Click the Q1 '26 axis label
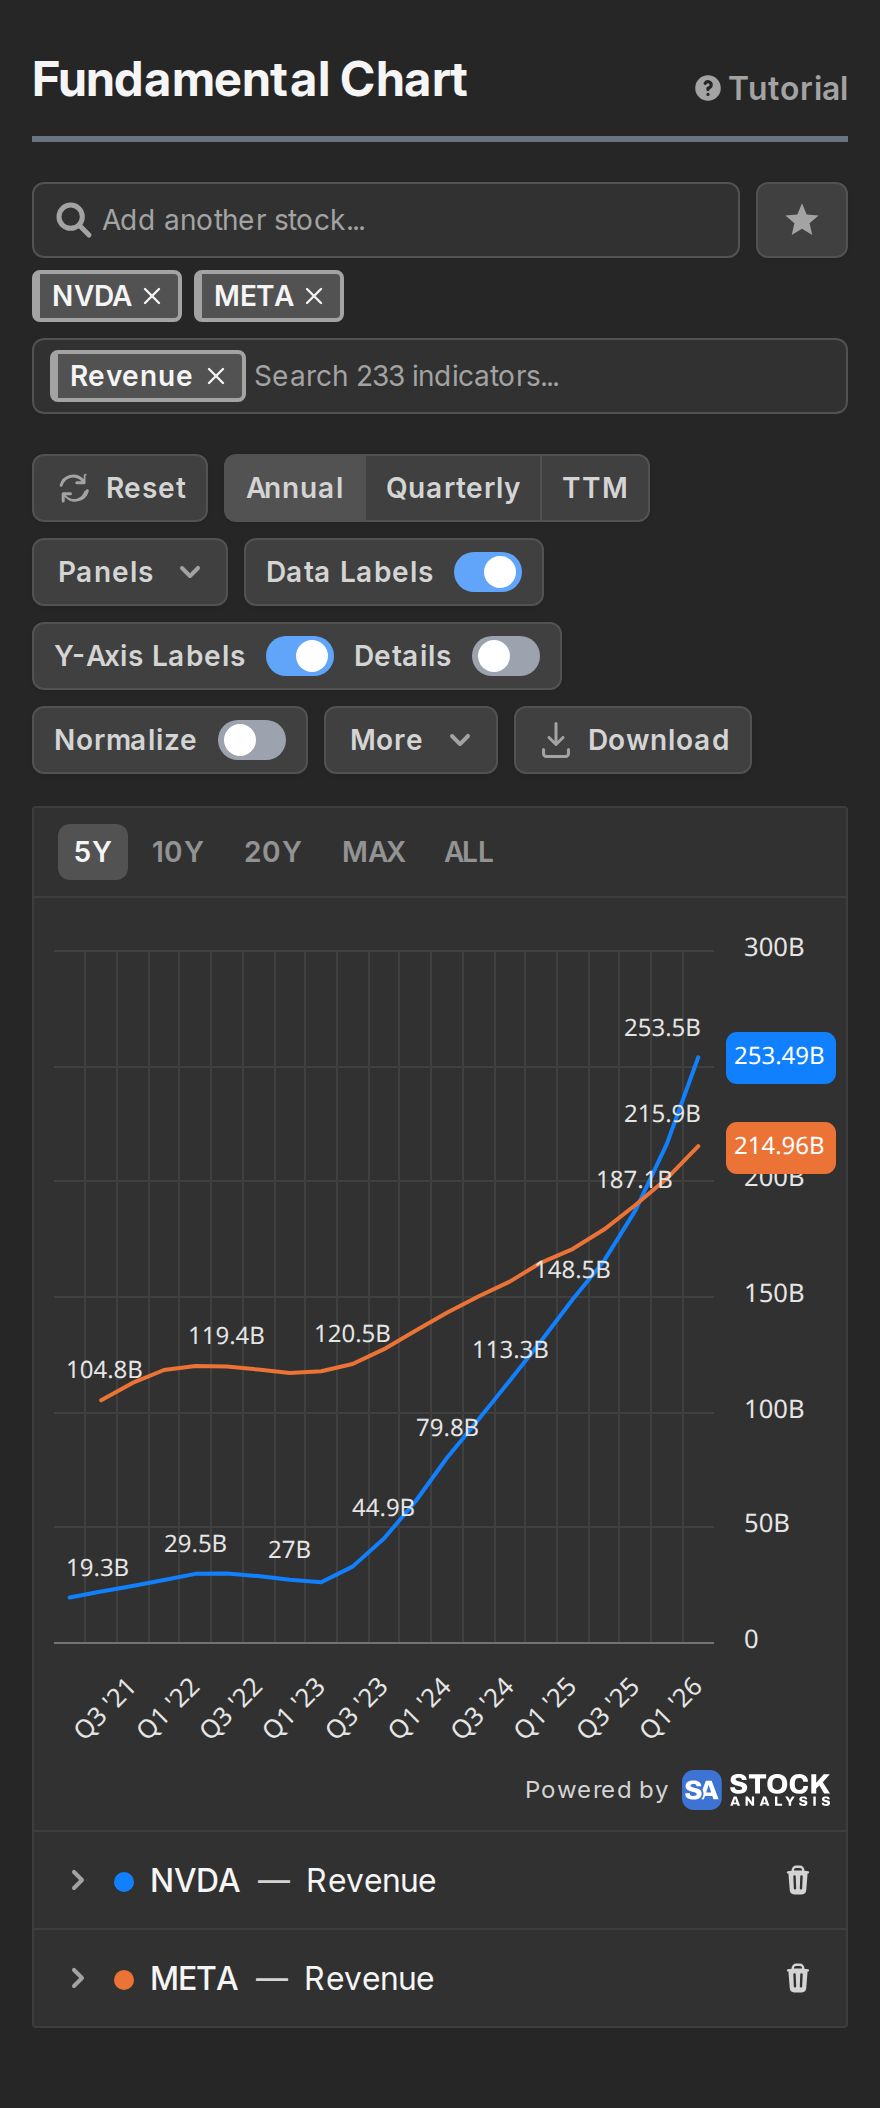The height and width of the screenshot is (2108, 880). pyautogui.click(x=670, y=1708)
